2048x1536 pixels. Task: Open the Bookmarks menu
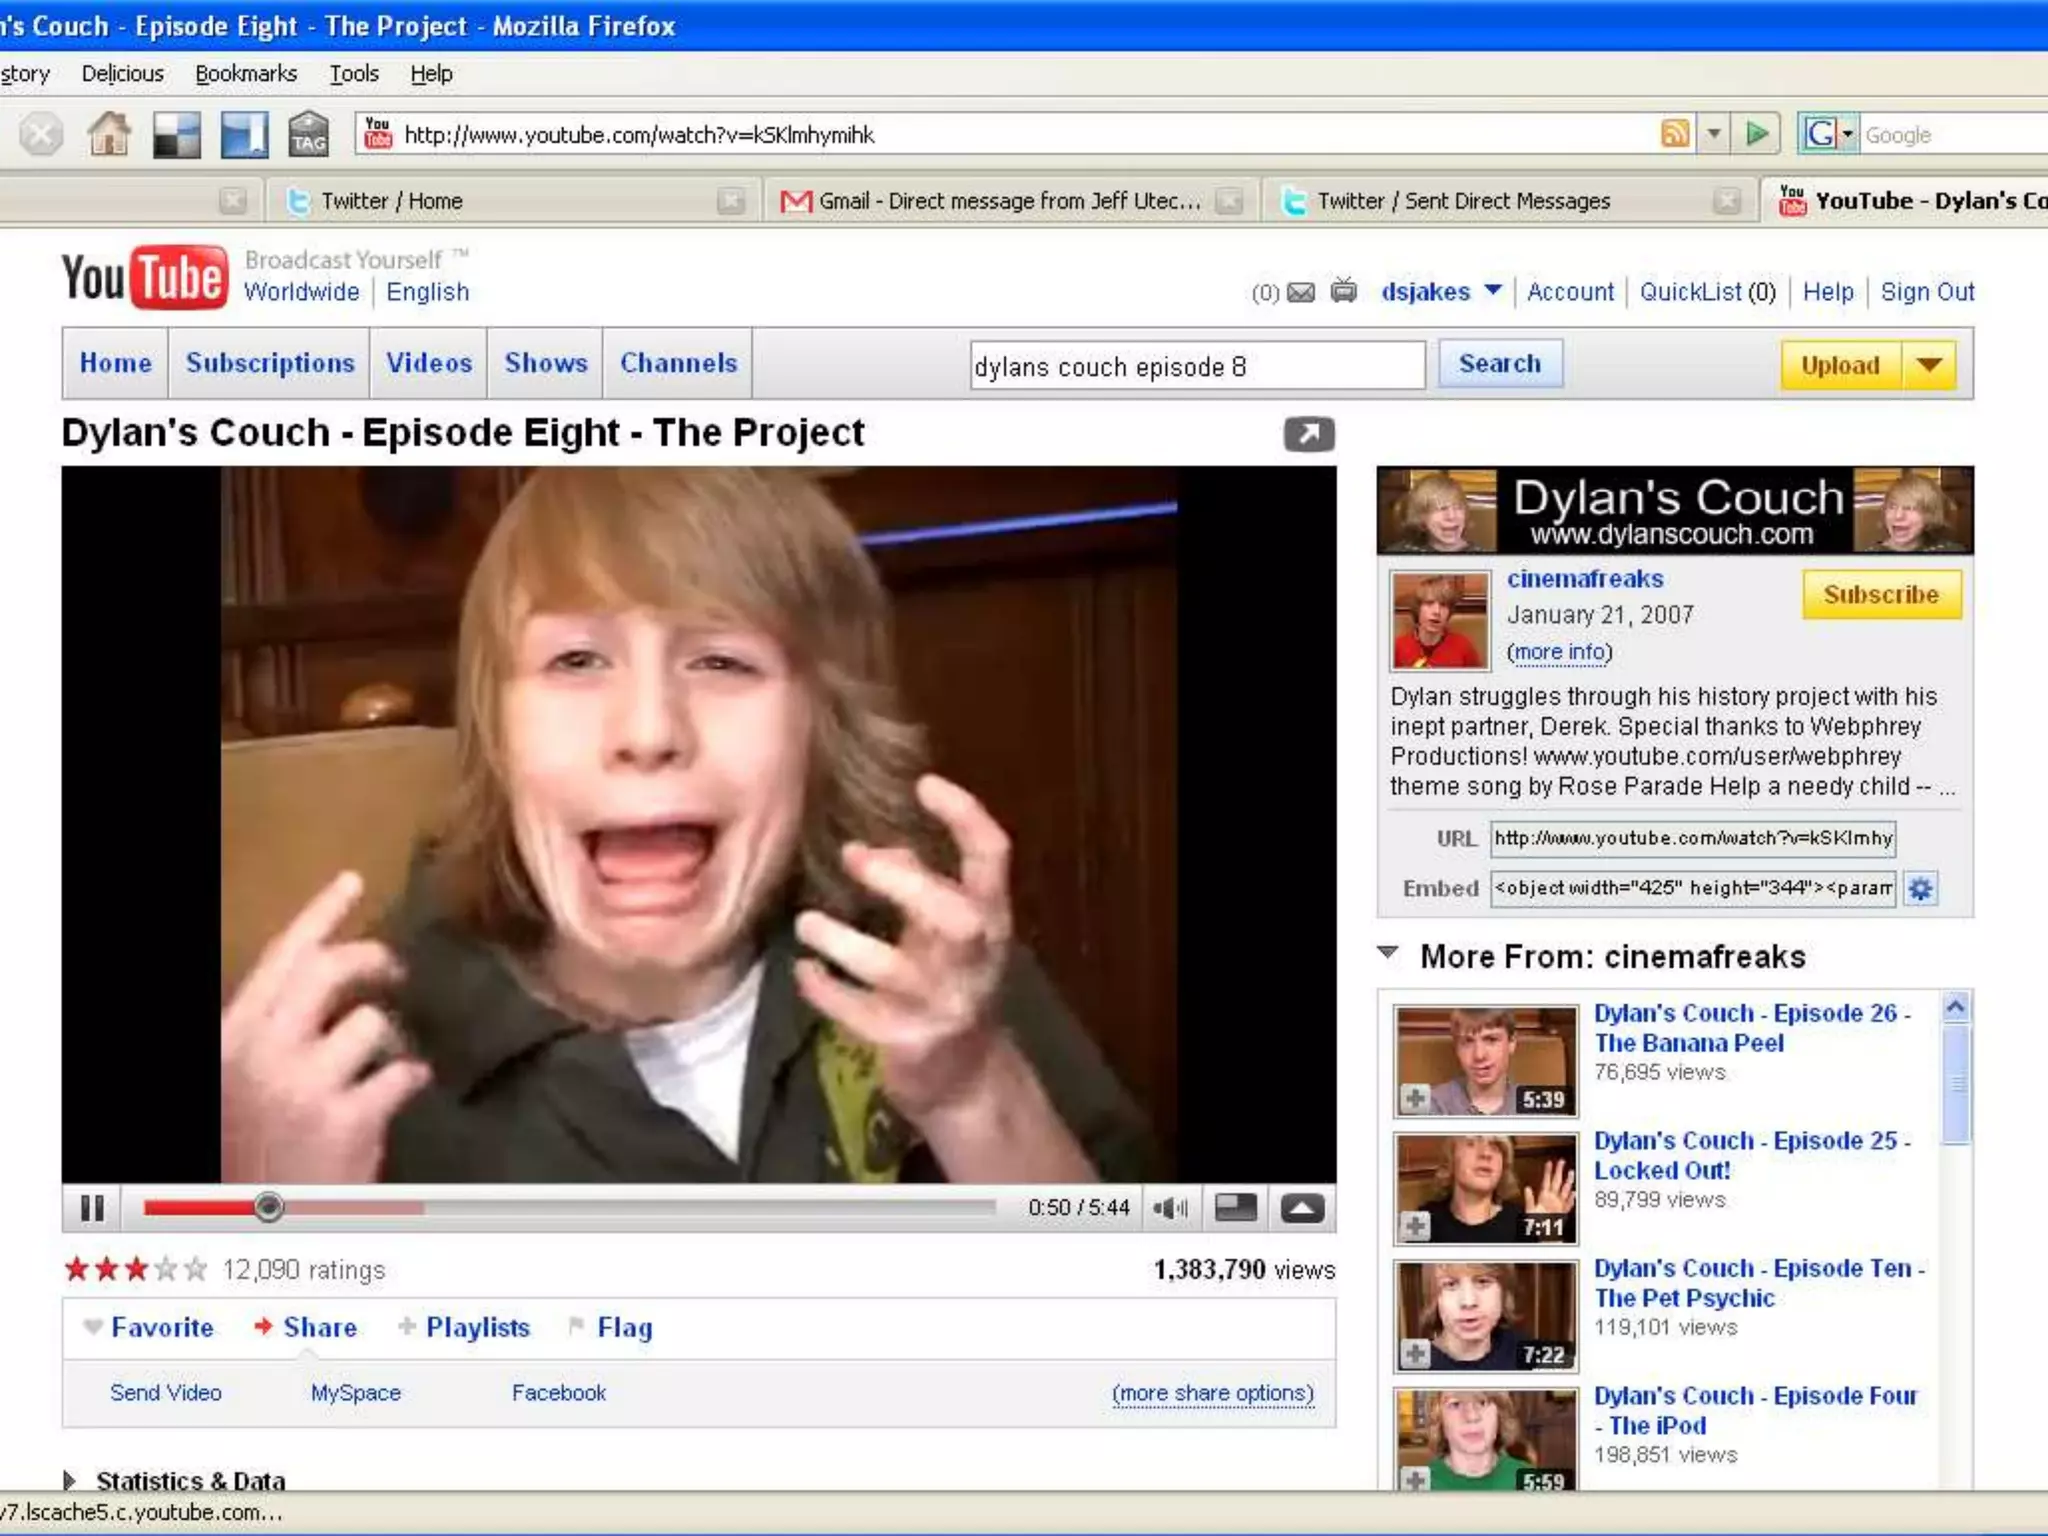[246, 74]
